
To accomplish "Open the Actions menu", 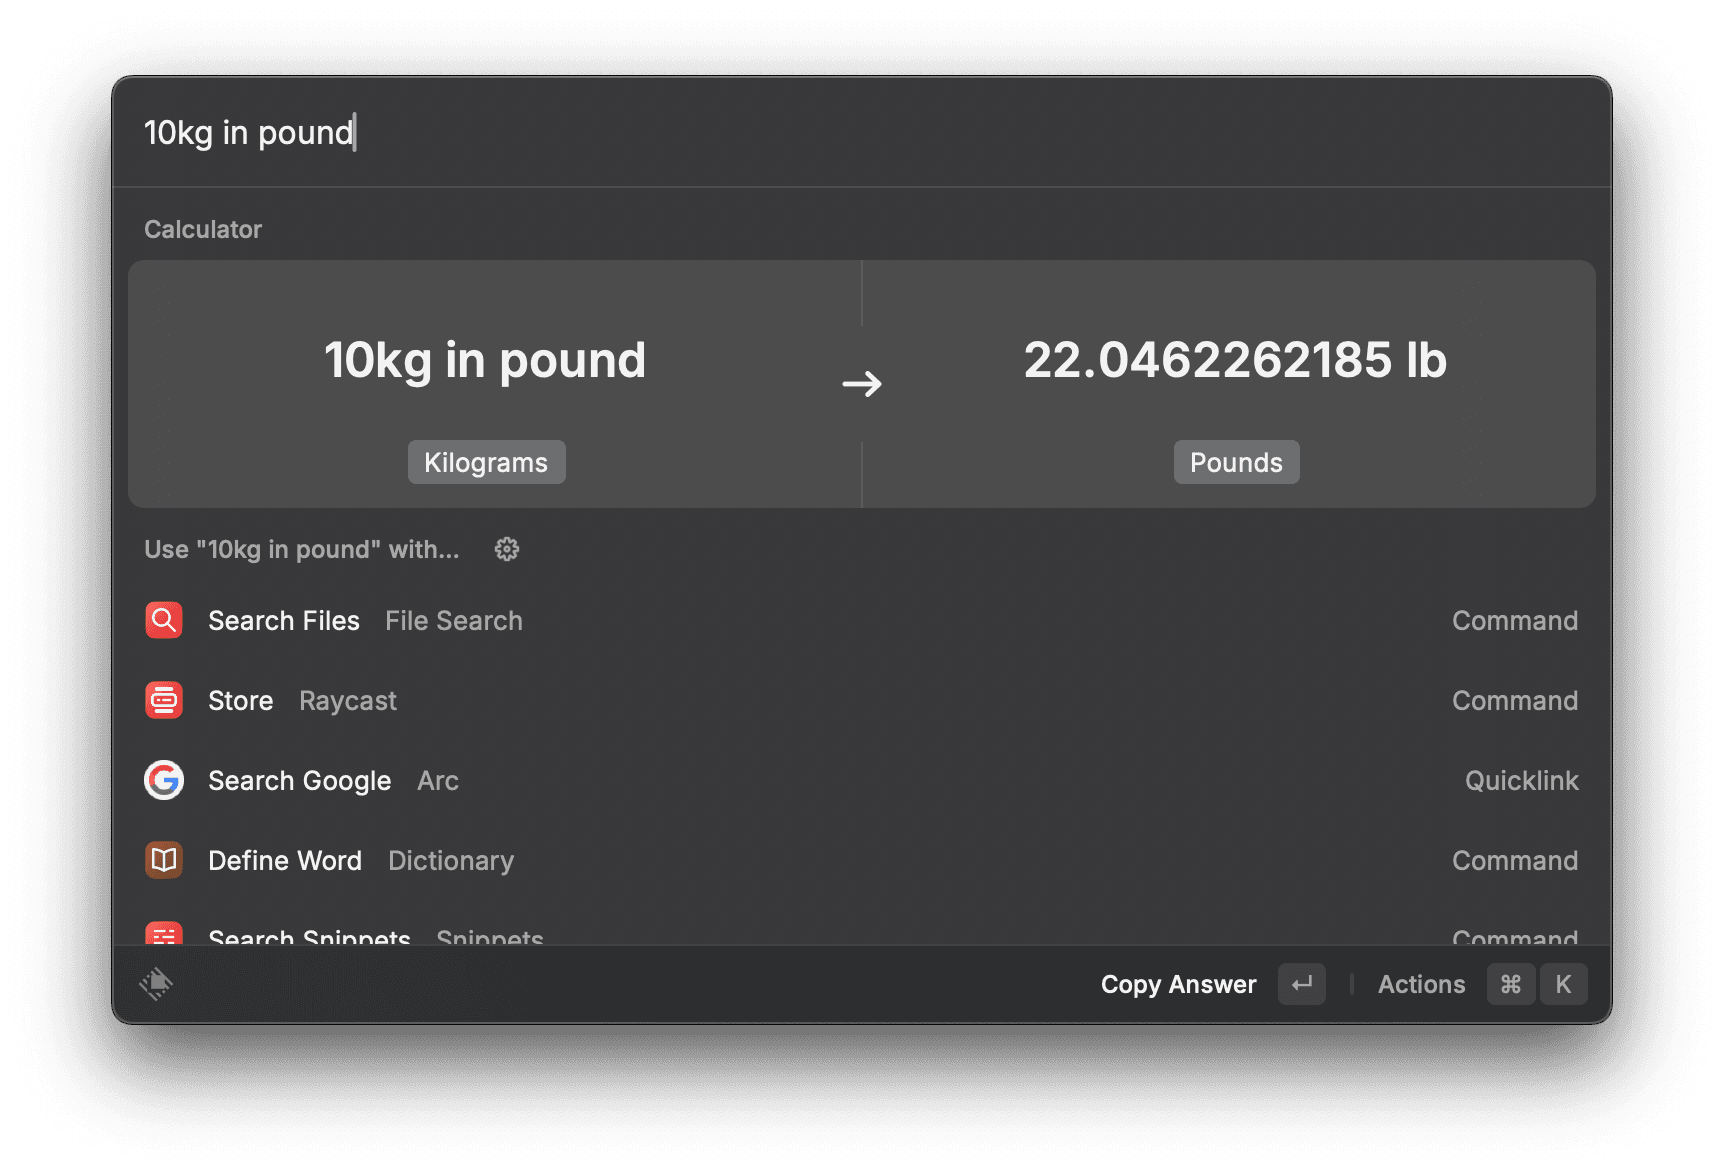I will coord(1421,983).
